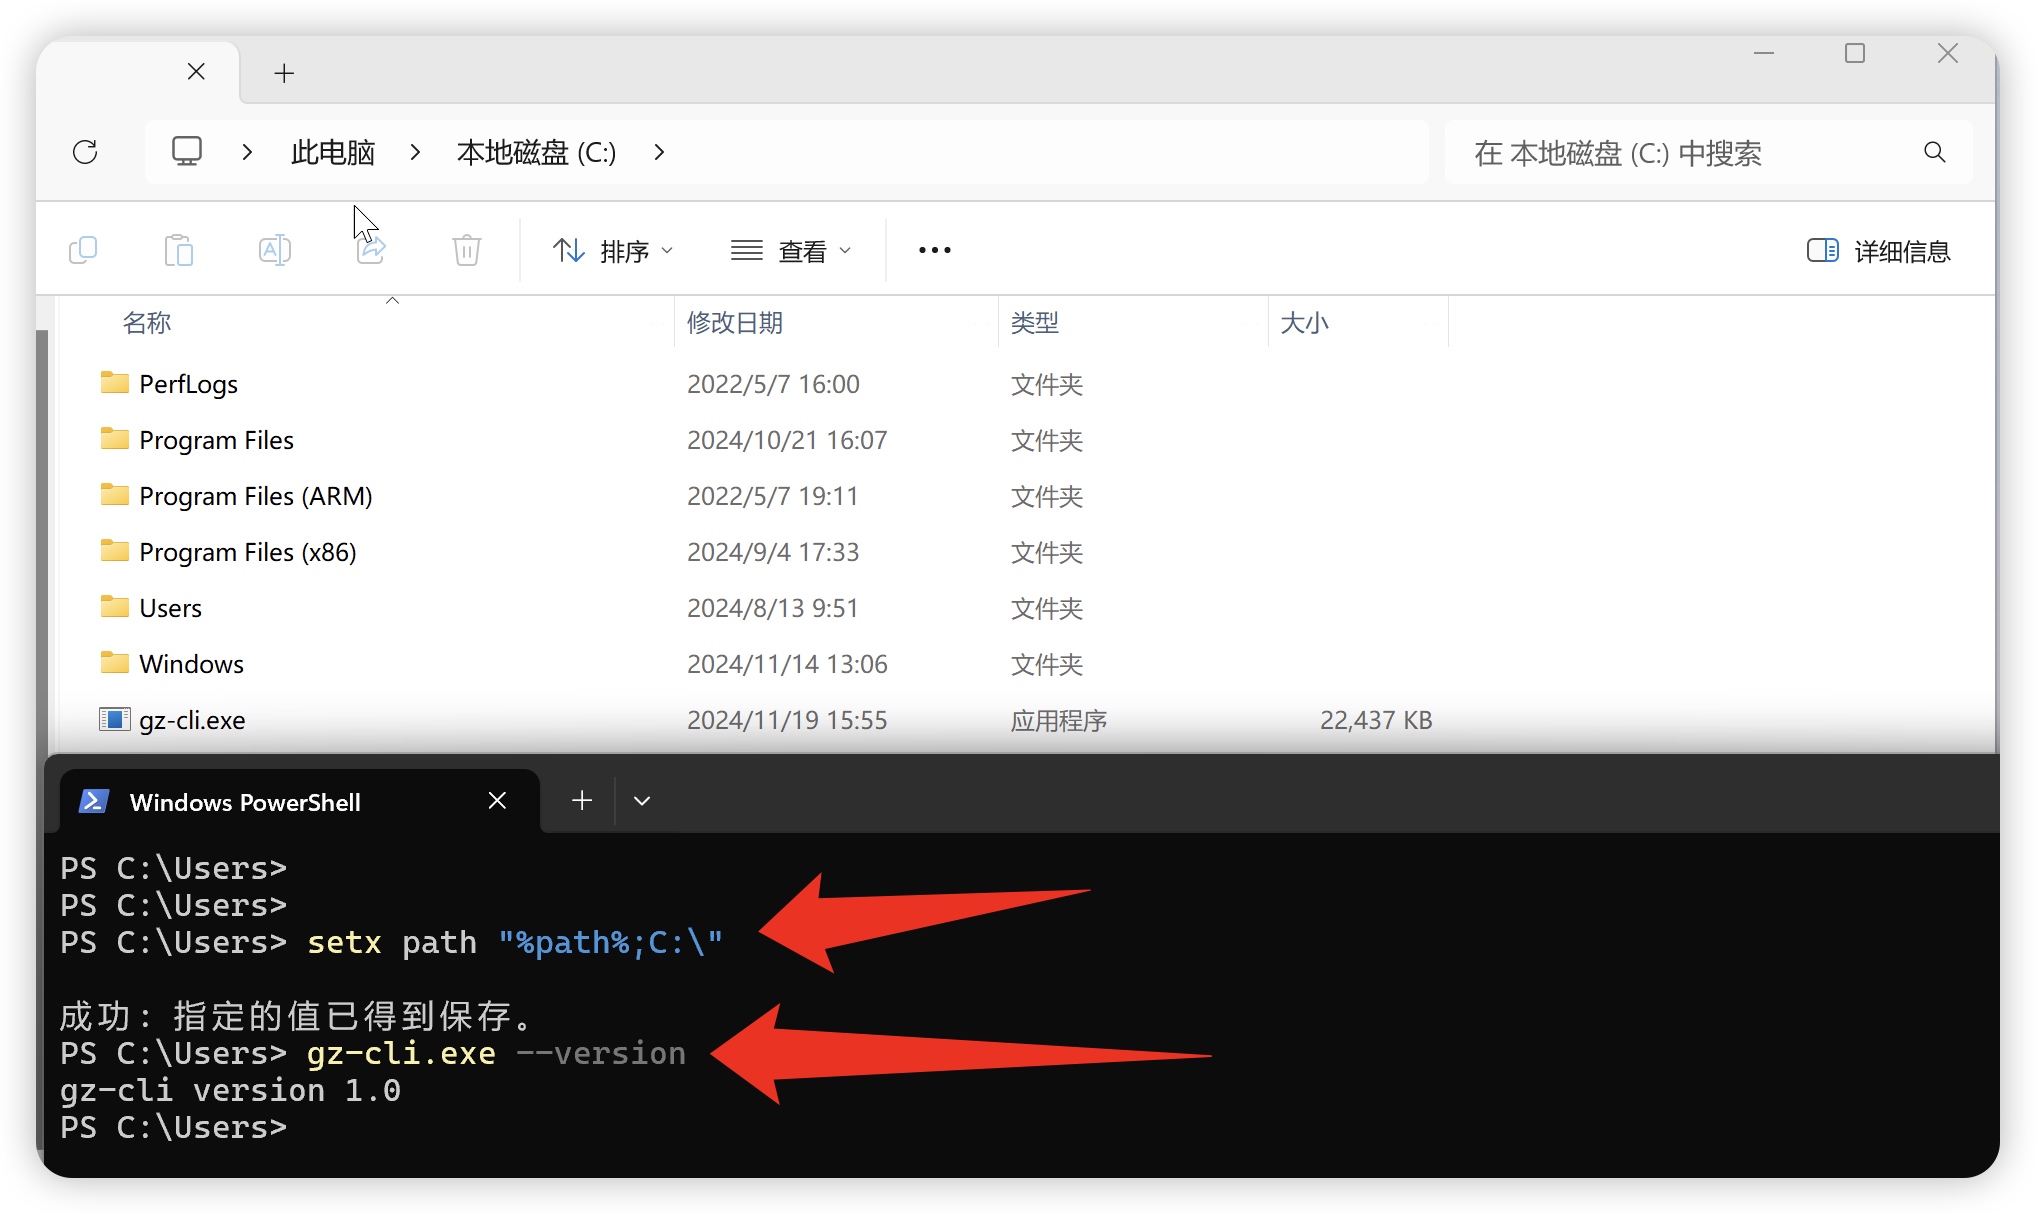The width and height of the screenshot is (2036, 1214).
Task: Click the share icon in toolbar
Action: point(371,250)
